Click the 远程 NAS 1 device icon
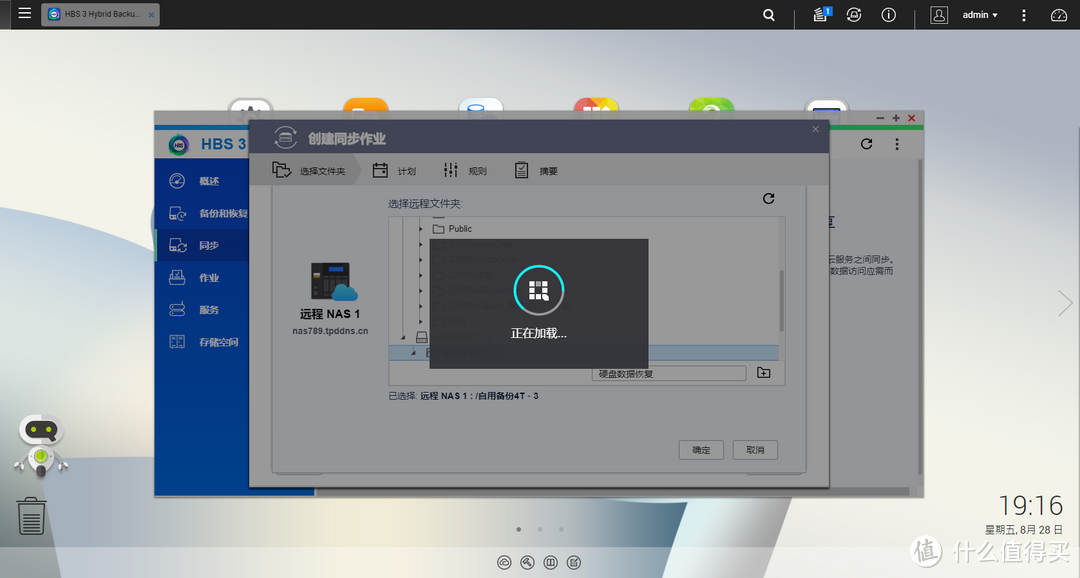This screenshot has width=1080, height=578. point(333,281)
